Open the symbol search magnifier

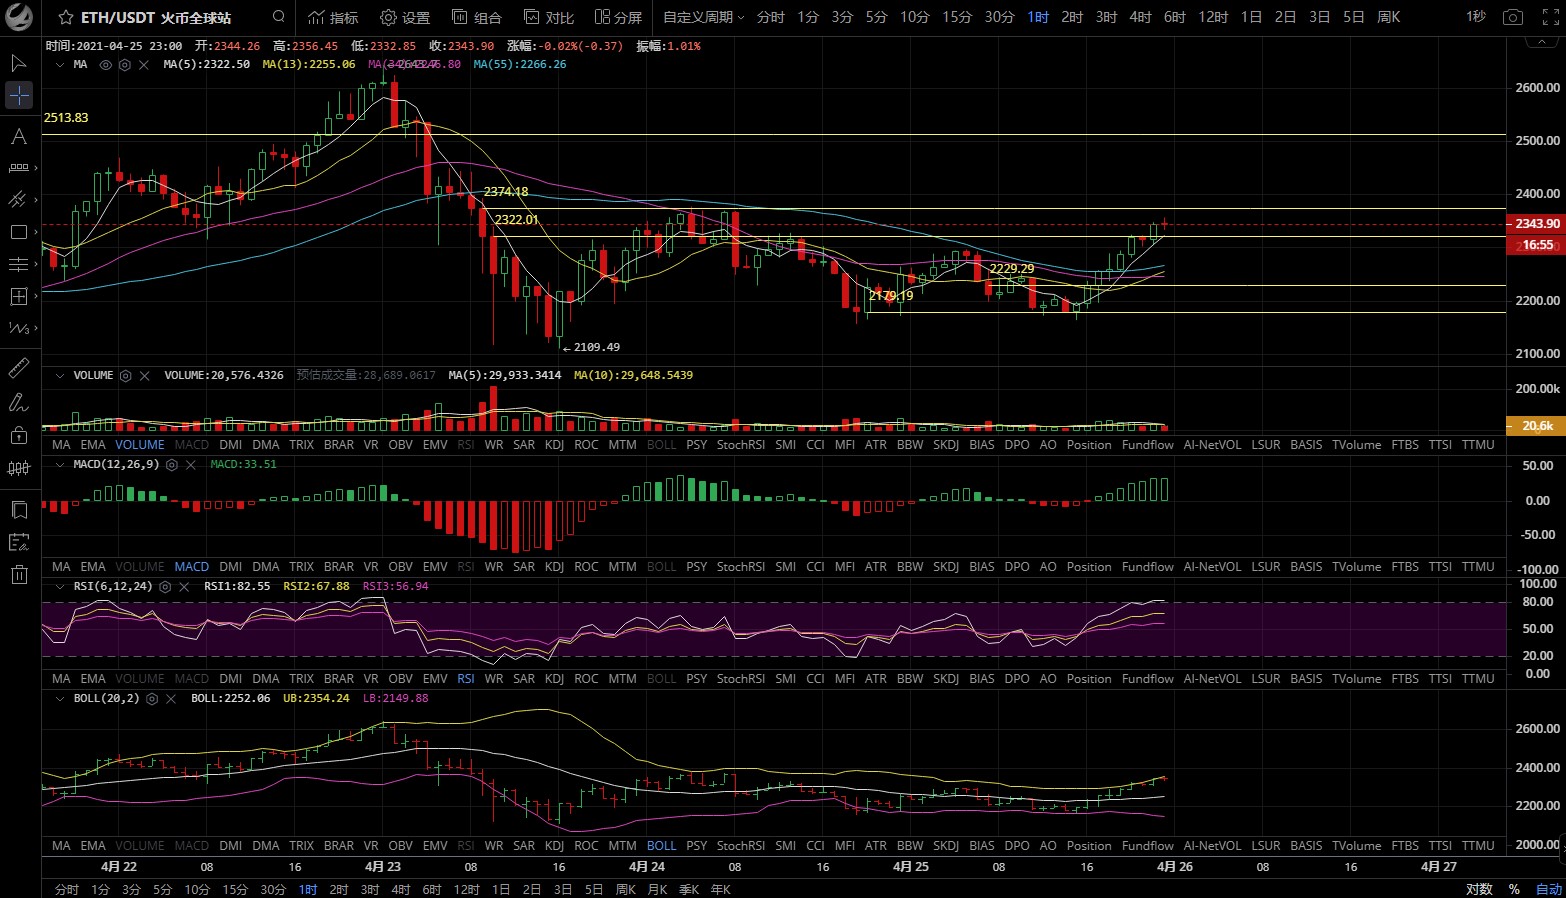click(279, 17)
